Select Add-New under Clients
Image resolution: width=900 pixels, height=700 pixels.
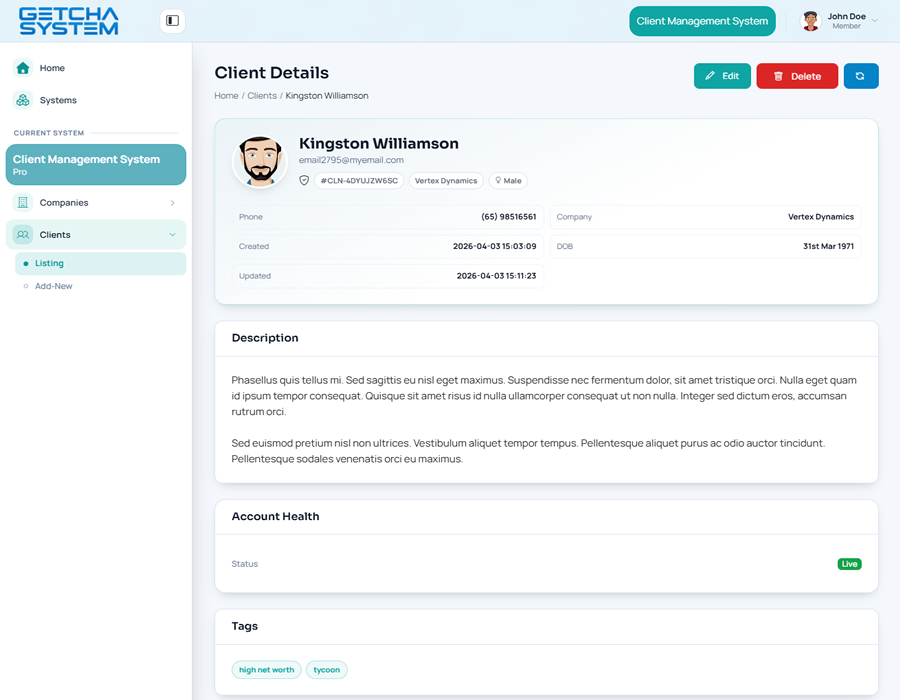[x=54, y=286]
